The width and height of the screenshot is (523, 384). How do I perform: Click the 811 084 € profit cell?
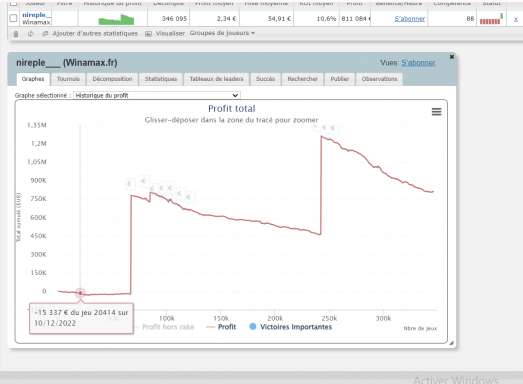pos(356,19)
